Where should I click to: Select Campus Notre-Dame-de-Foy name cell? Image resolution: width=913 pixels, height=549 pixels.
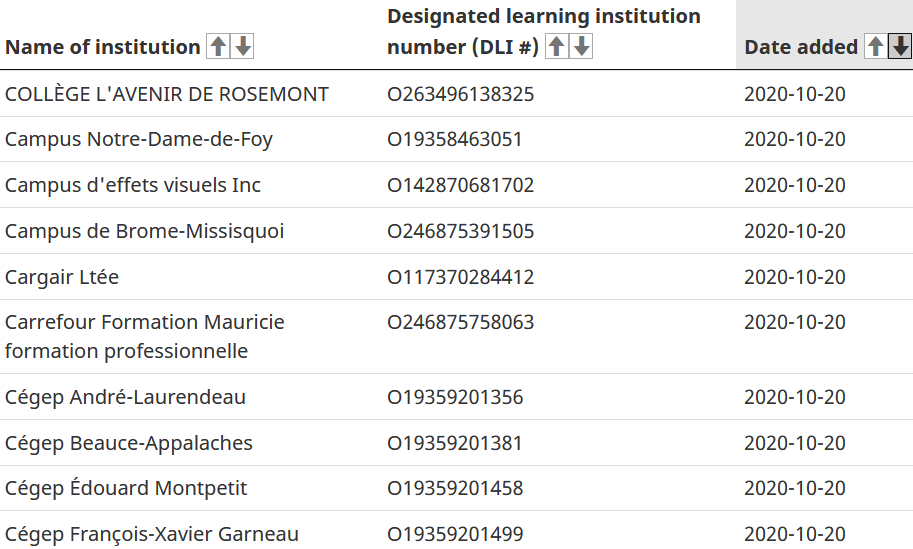pyautogui.click(x=139, y=139)
